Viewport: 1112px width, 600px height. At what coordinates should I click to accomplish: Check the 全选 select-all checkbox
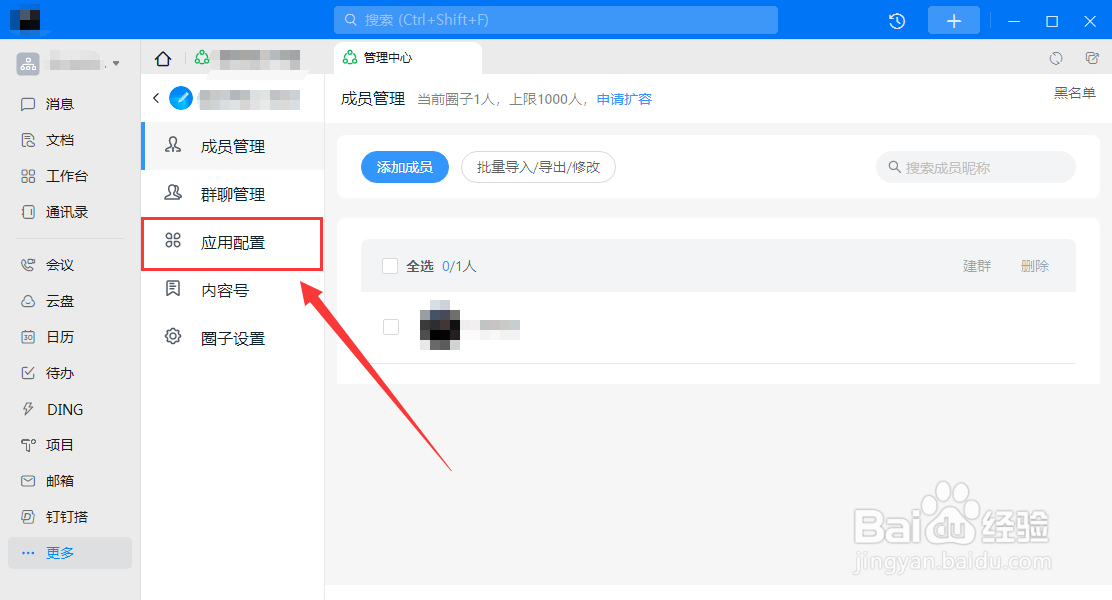[x=390, y=265]
